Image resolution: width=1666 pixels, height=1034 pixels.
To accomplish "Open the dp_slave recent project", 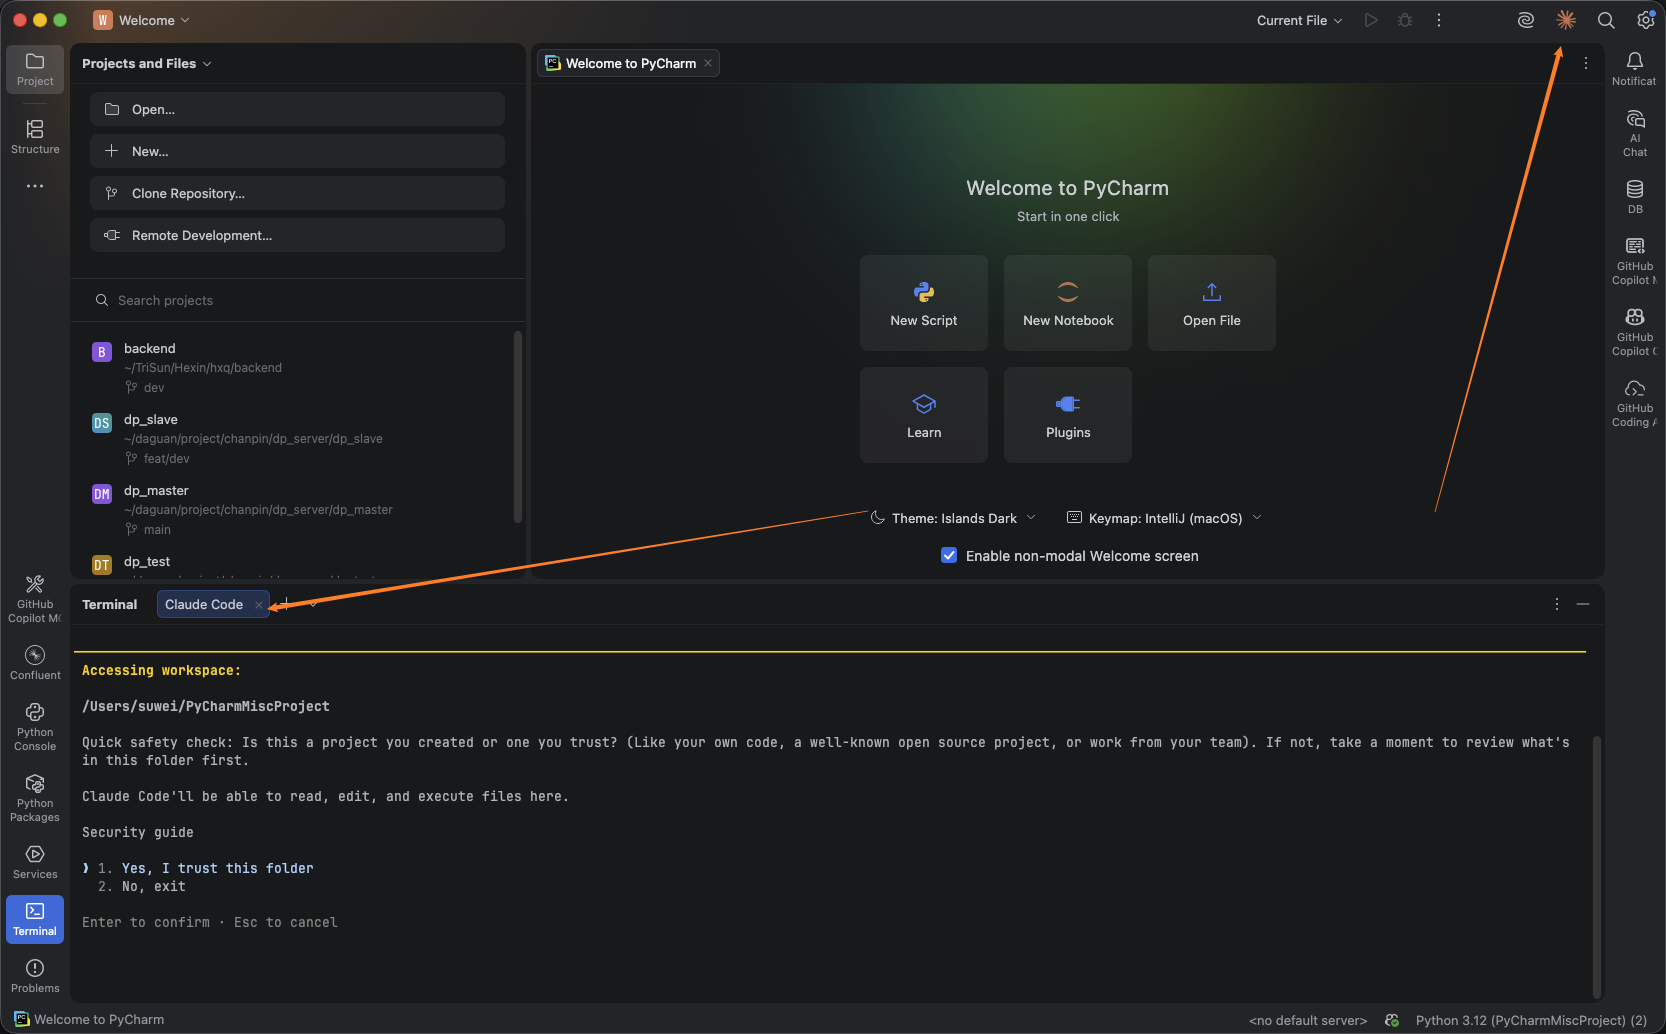I will pos(297,438).
